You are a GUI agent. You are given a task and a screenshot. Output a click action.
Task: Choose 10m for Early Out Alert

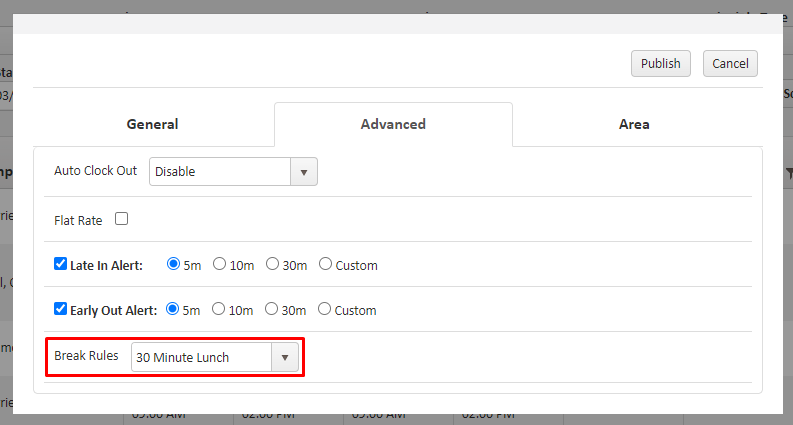(x=220, y=310)
